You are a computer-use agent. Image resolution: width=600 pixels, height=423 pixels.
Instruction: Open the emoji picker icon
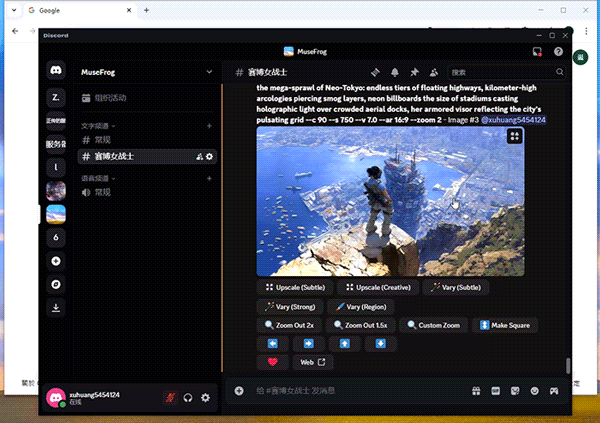click(535, 391)
